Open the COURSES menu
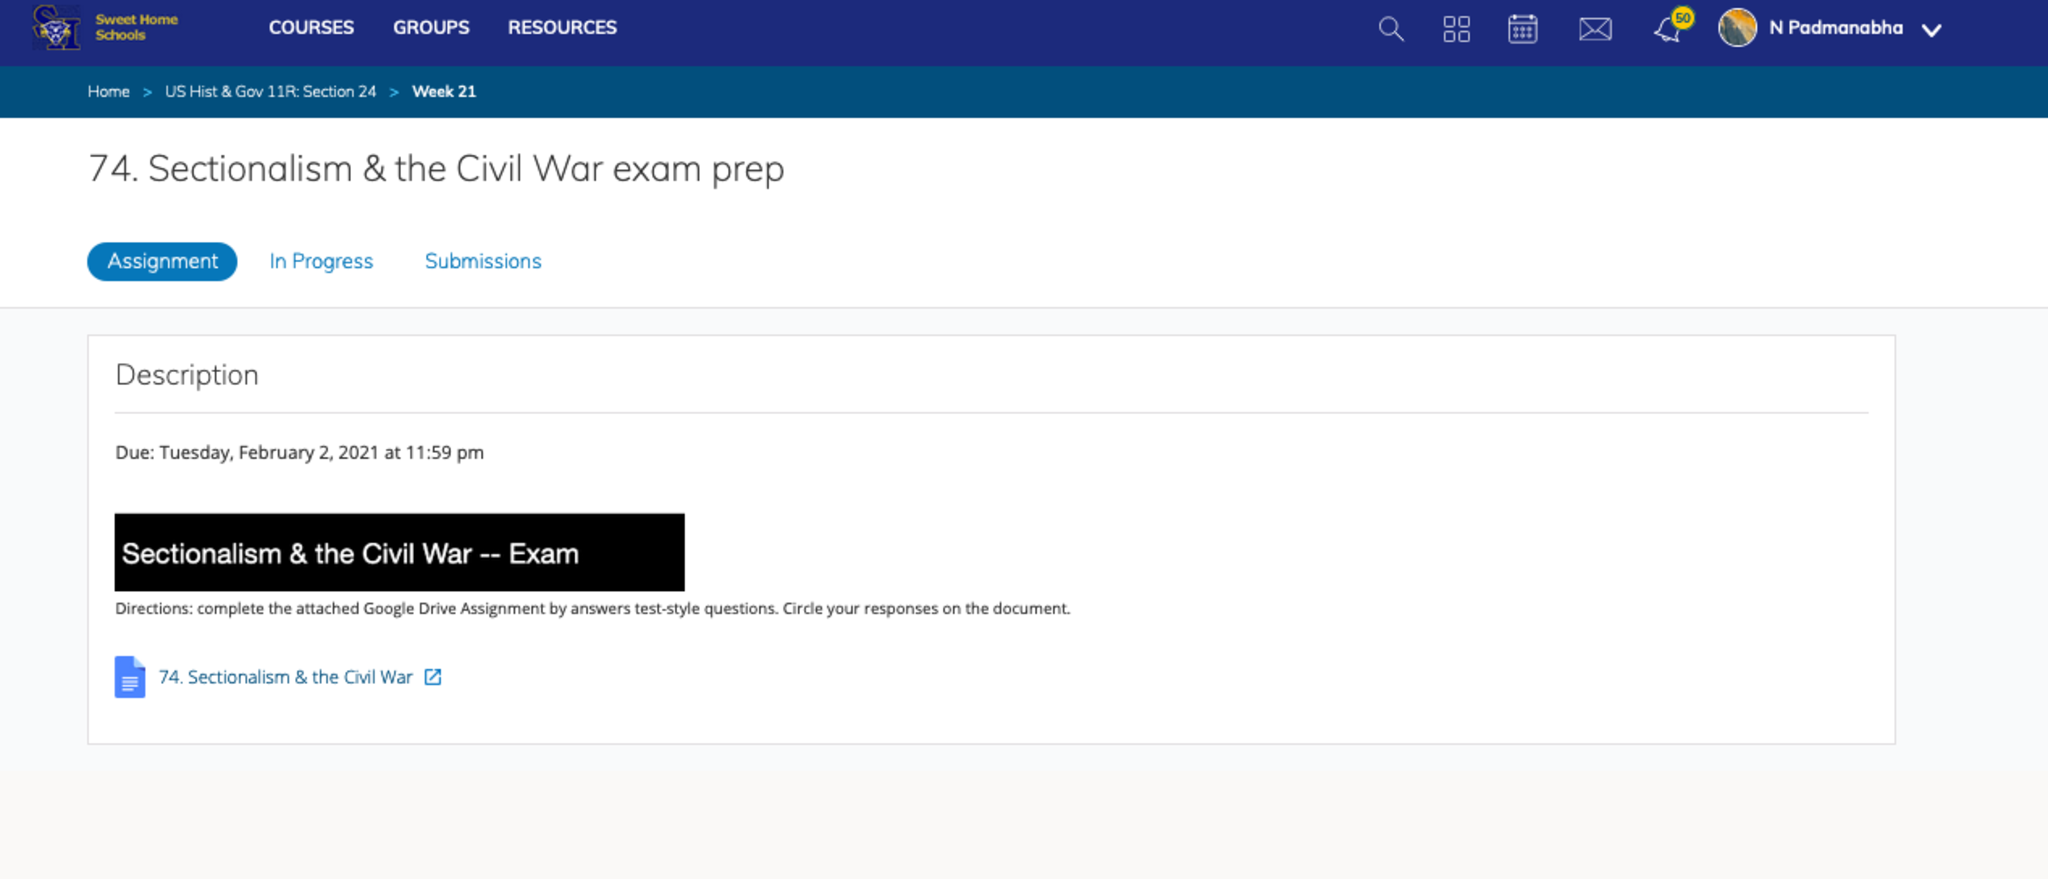 click(311, 28)
